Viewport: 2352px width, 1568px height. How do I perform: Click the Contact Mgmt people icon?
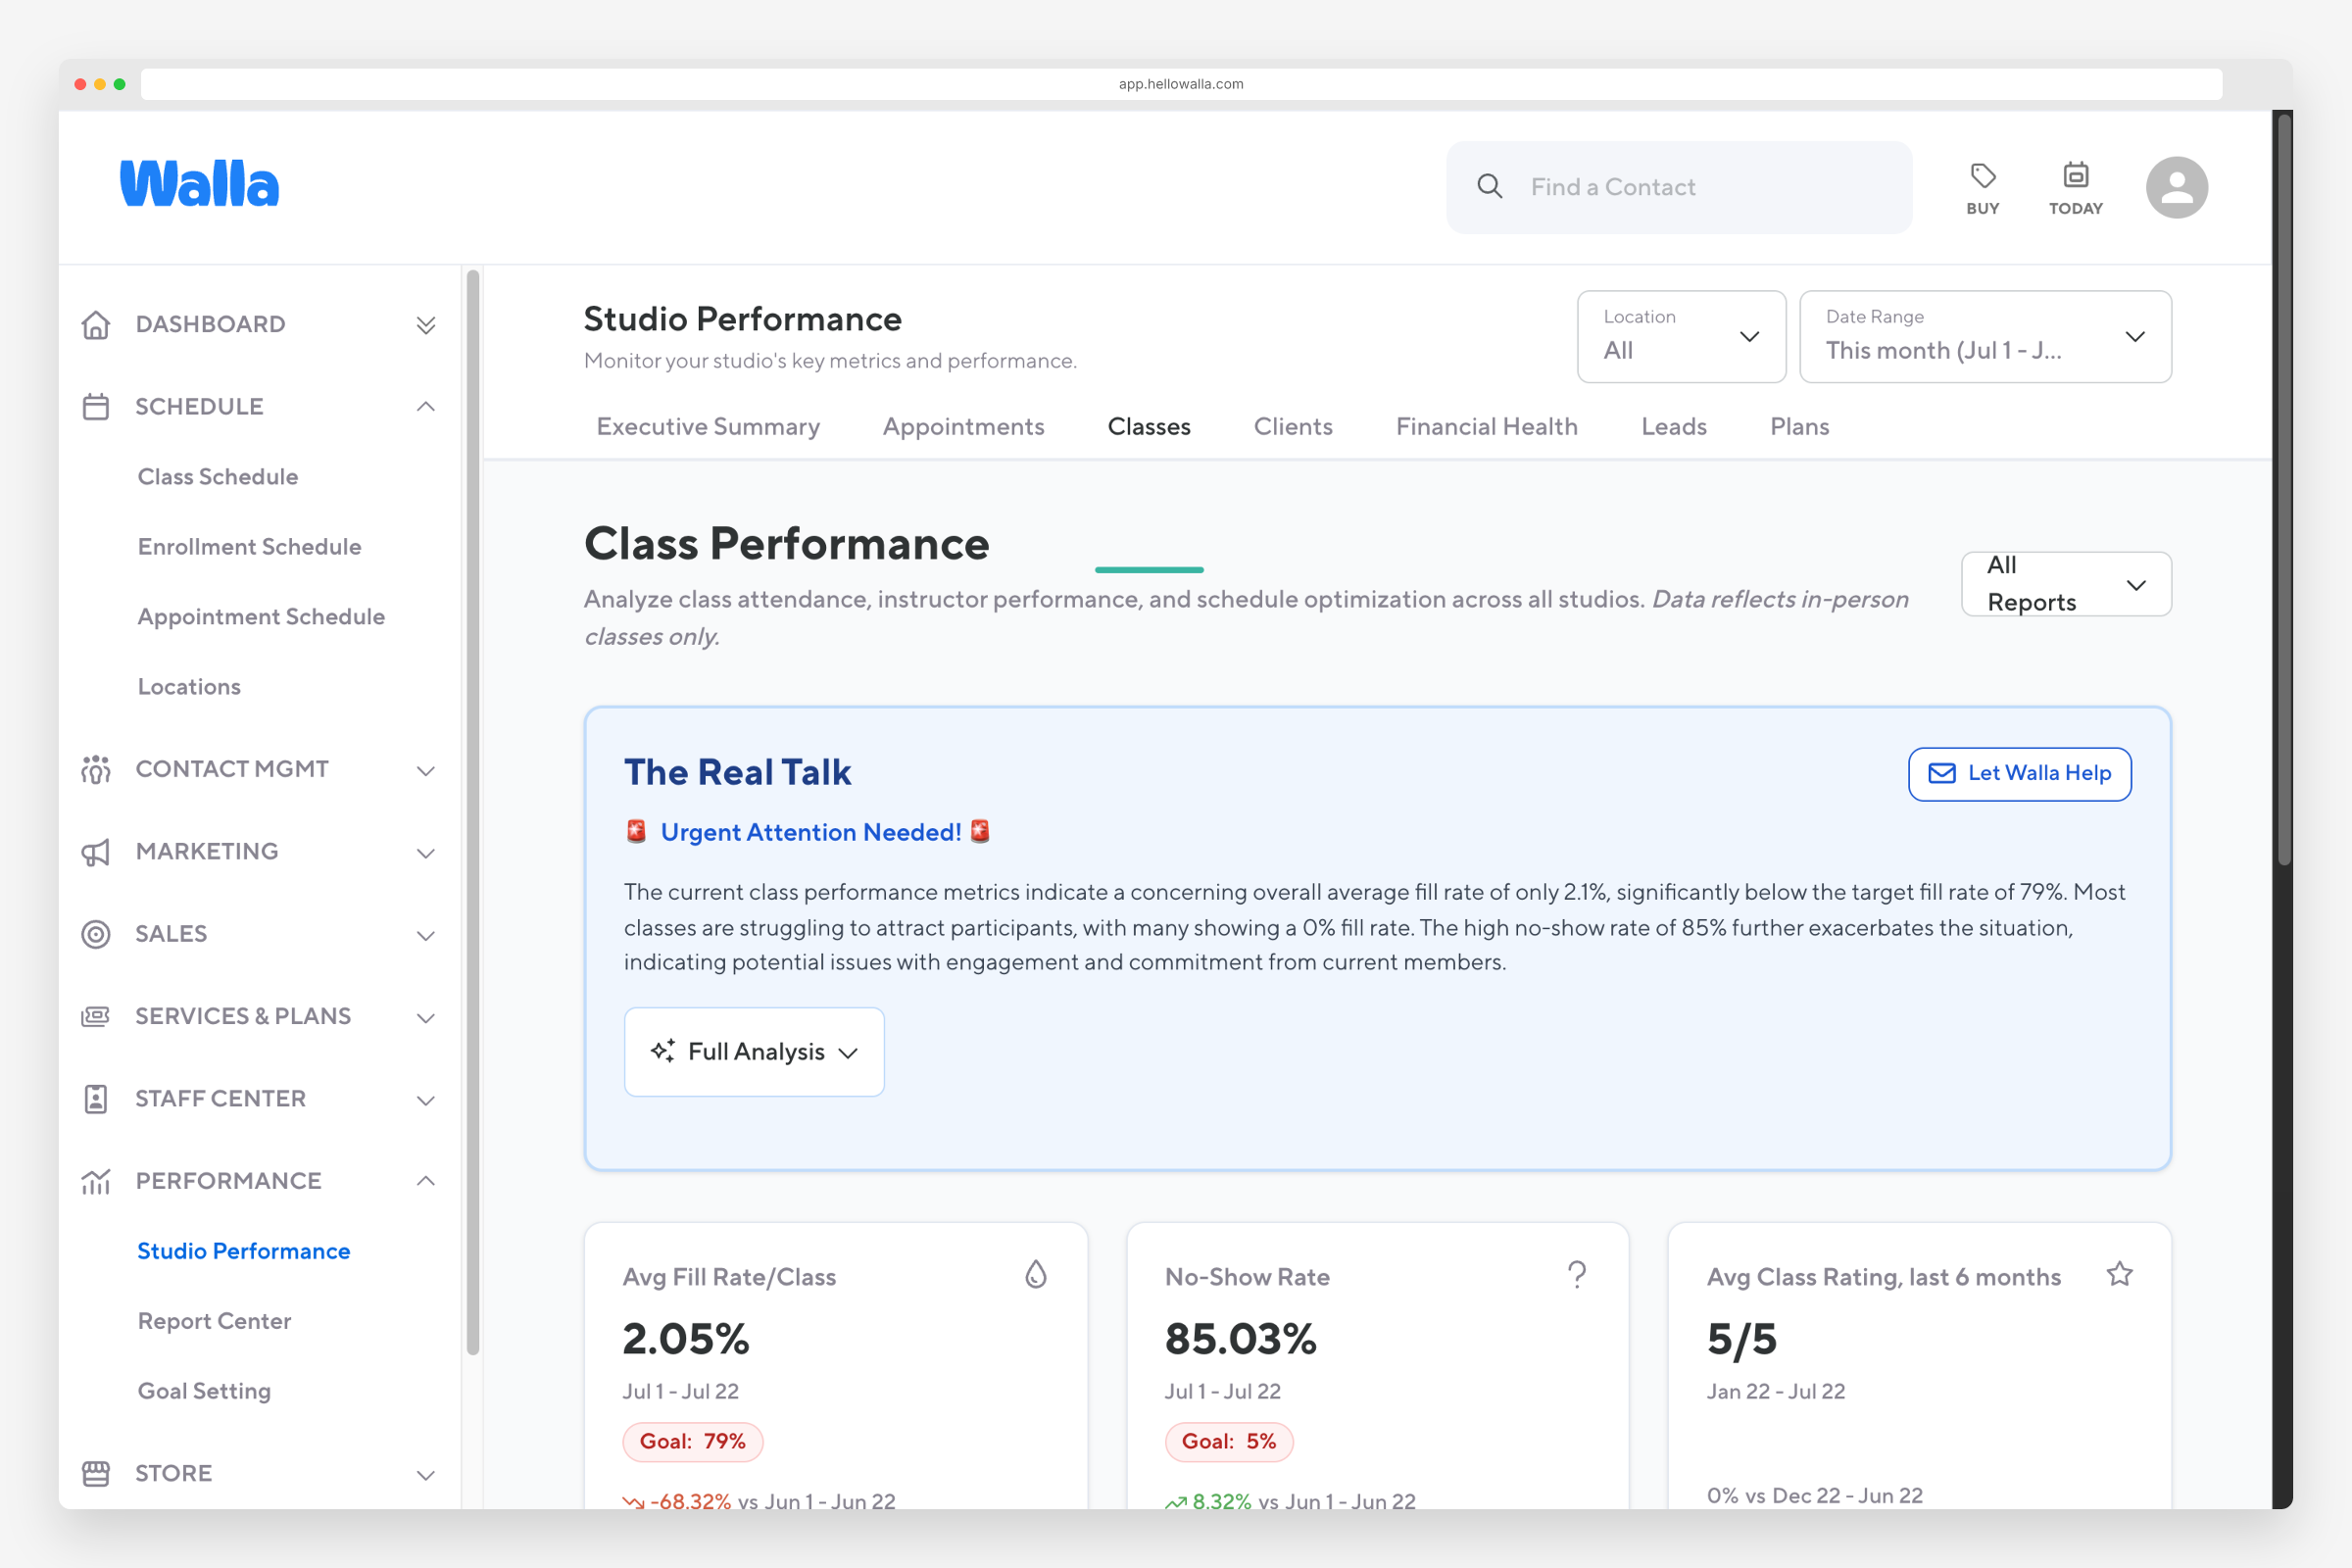click(96, 769)
